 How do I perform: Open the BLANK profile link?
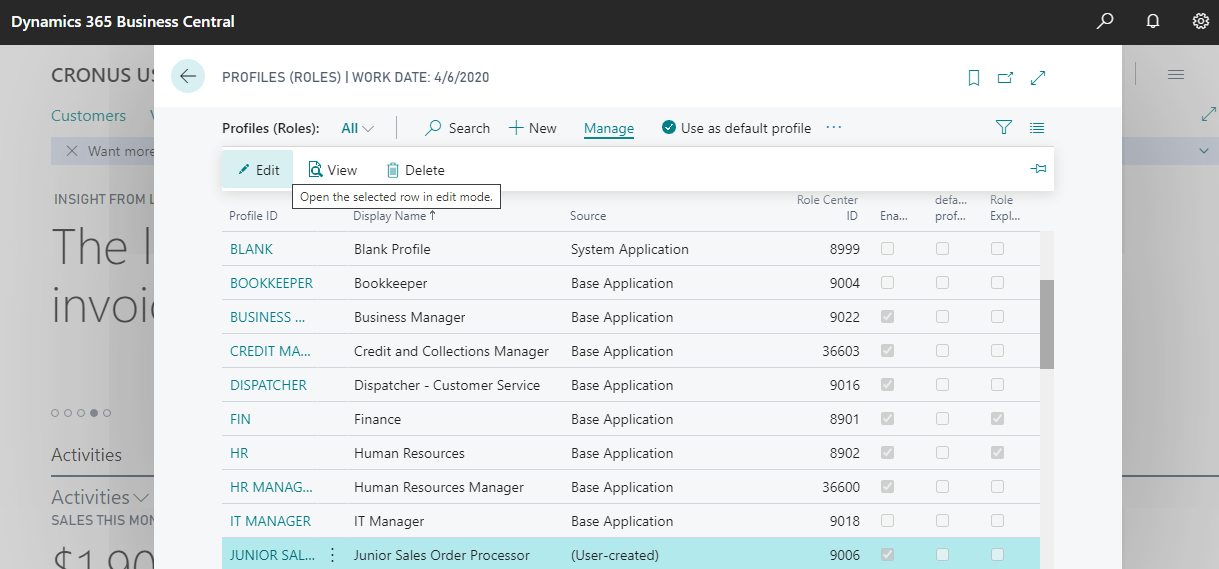tap(251, 249)
